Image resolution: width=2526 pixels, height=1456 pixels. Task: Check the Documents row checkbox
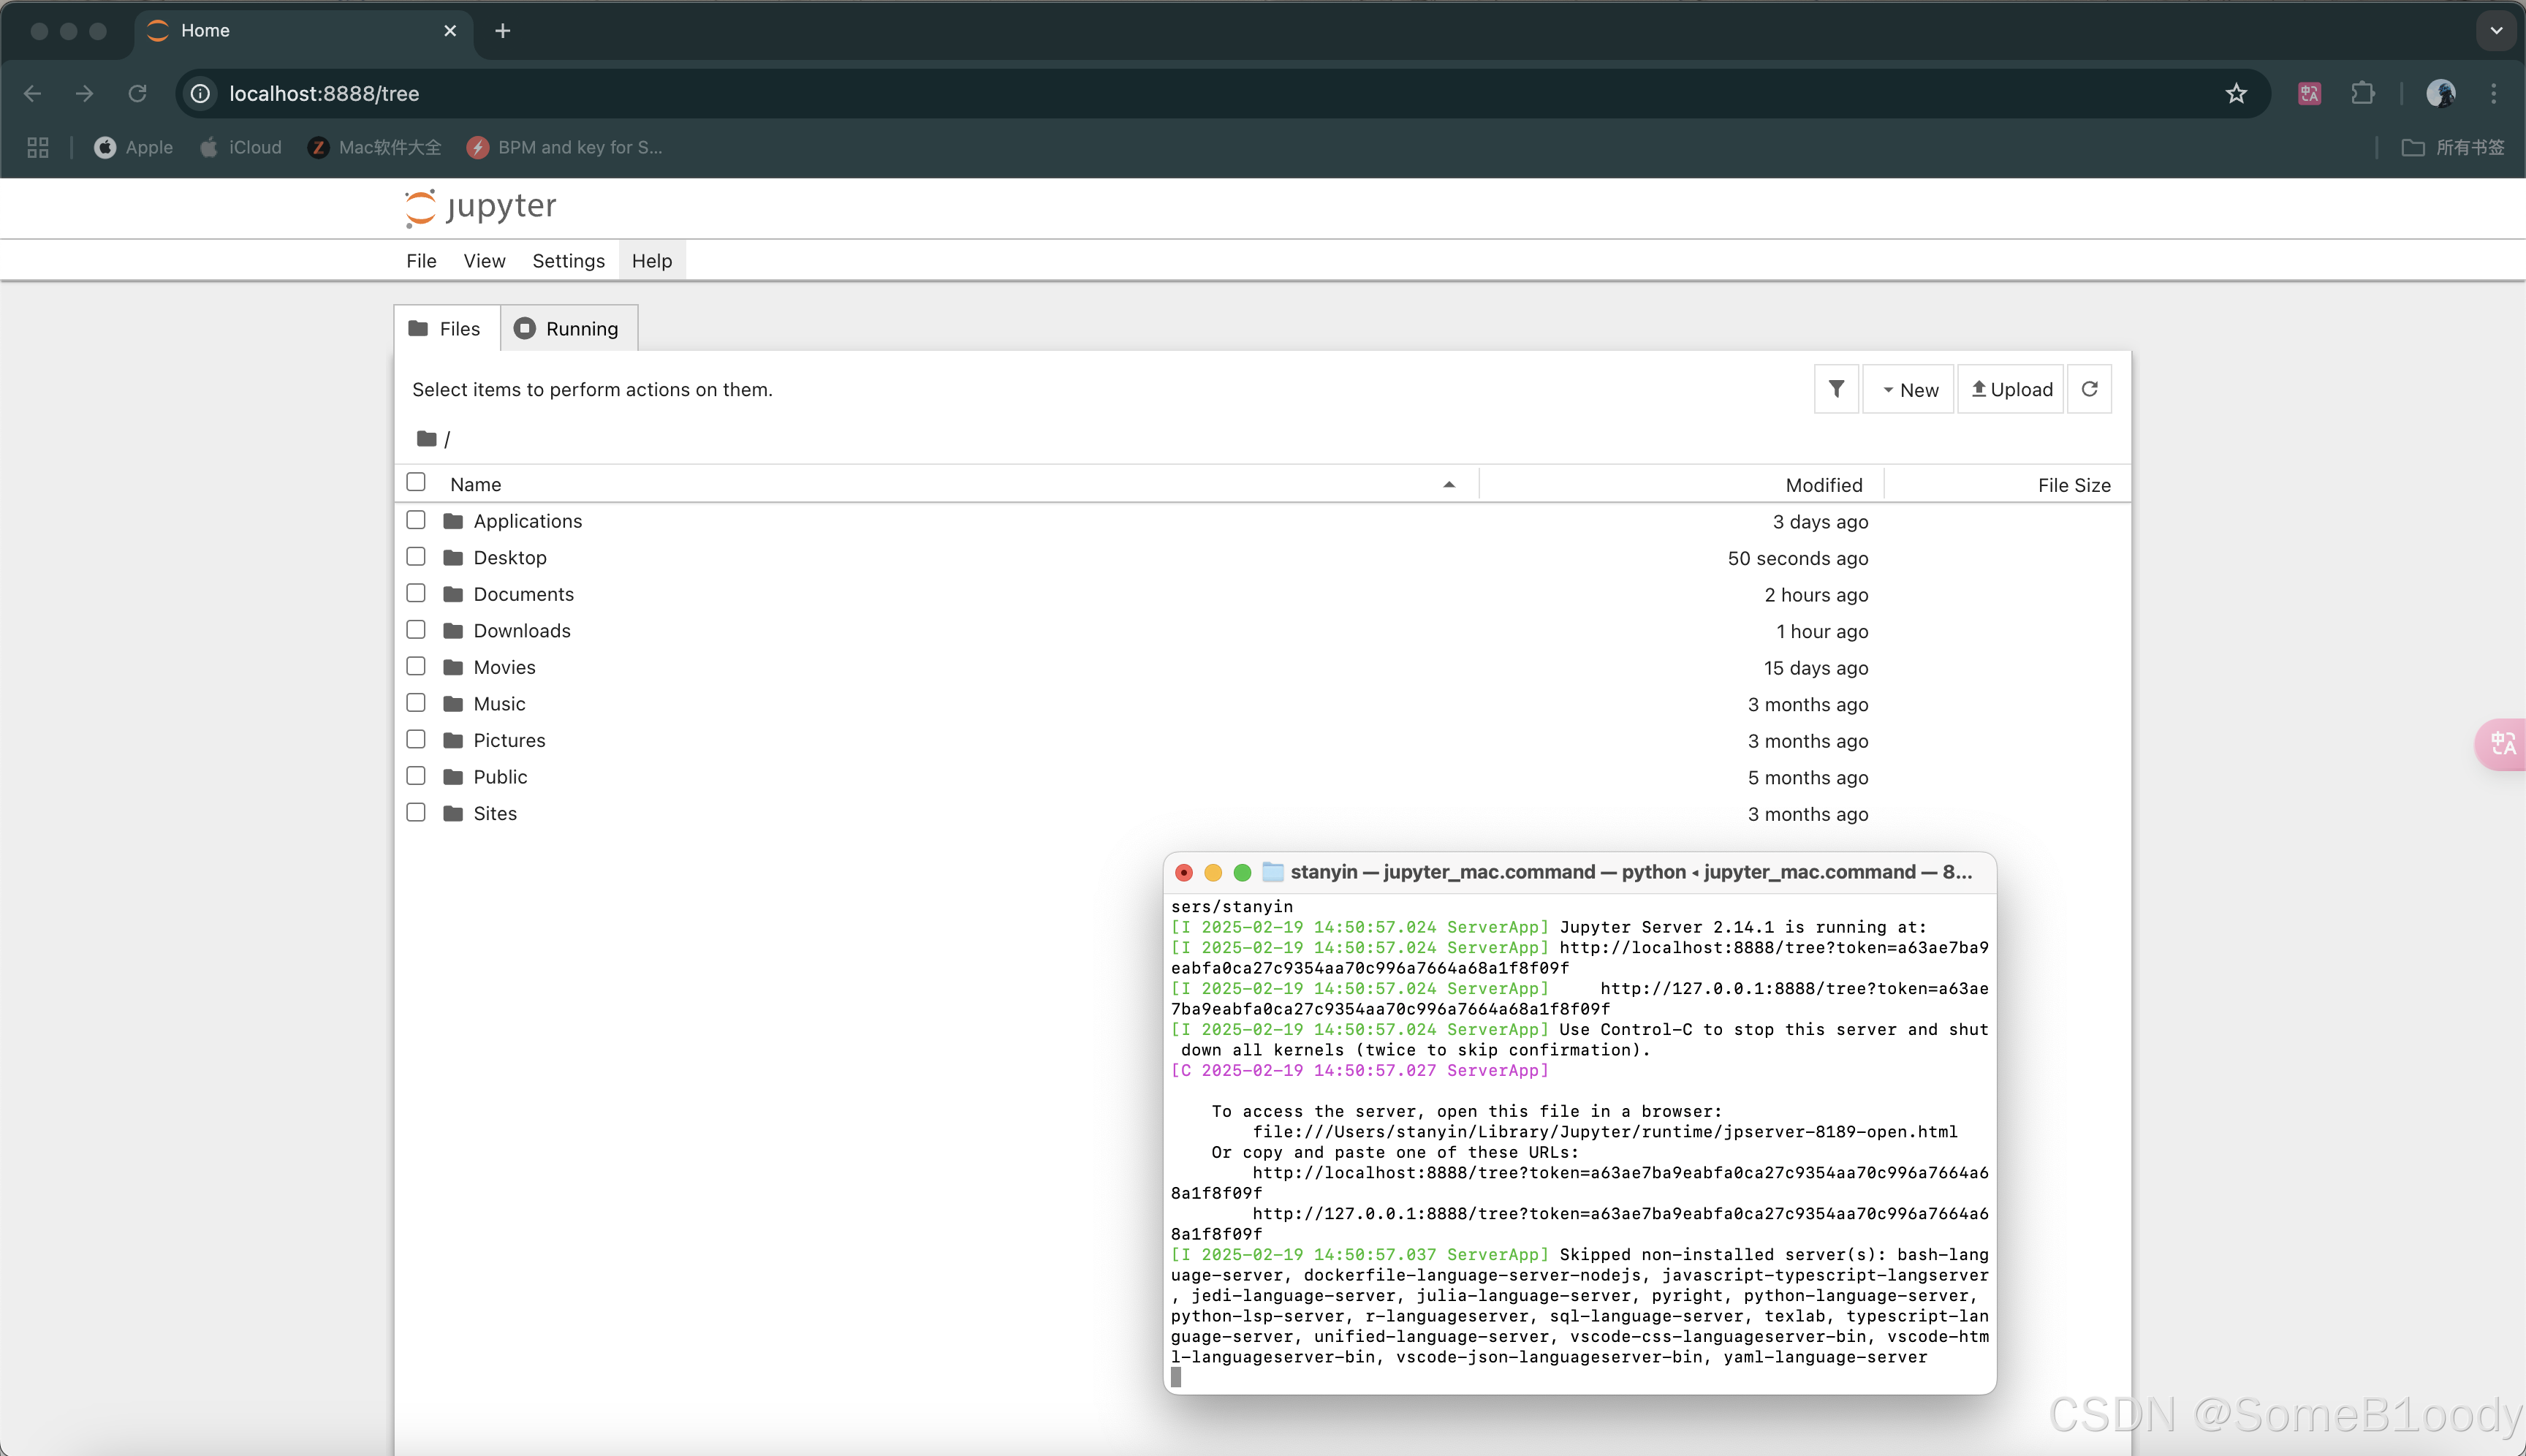click(x=416, y=593)
